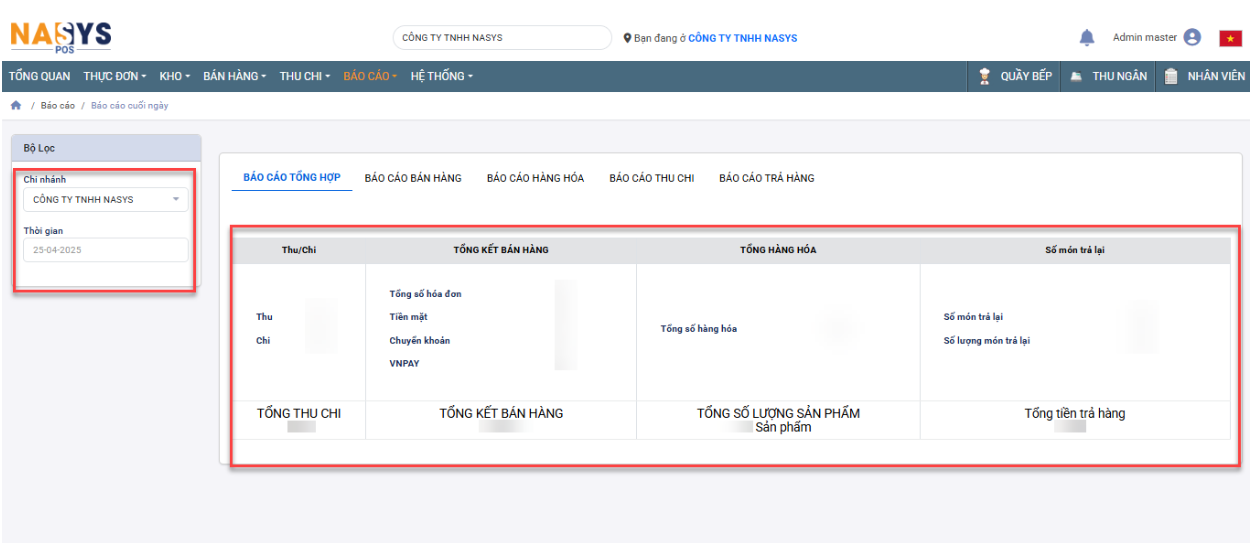Click the company search box at top

pyautogui.click(x=501, y=38)
